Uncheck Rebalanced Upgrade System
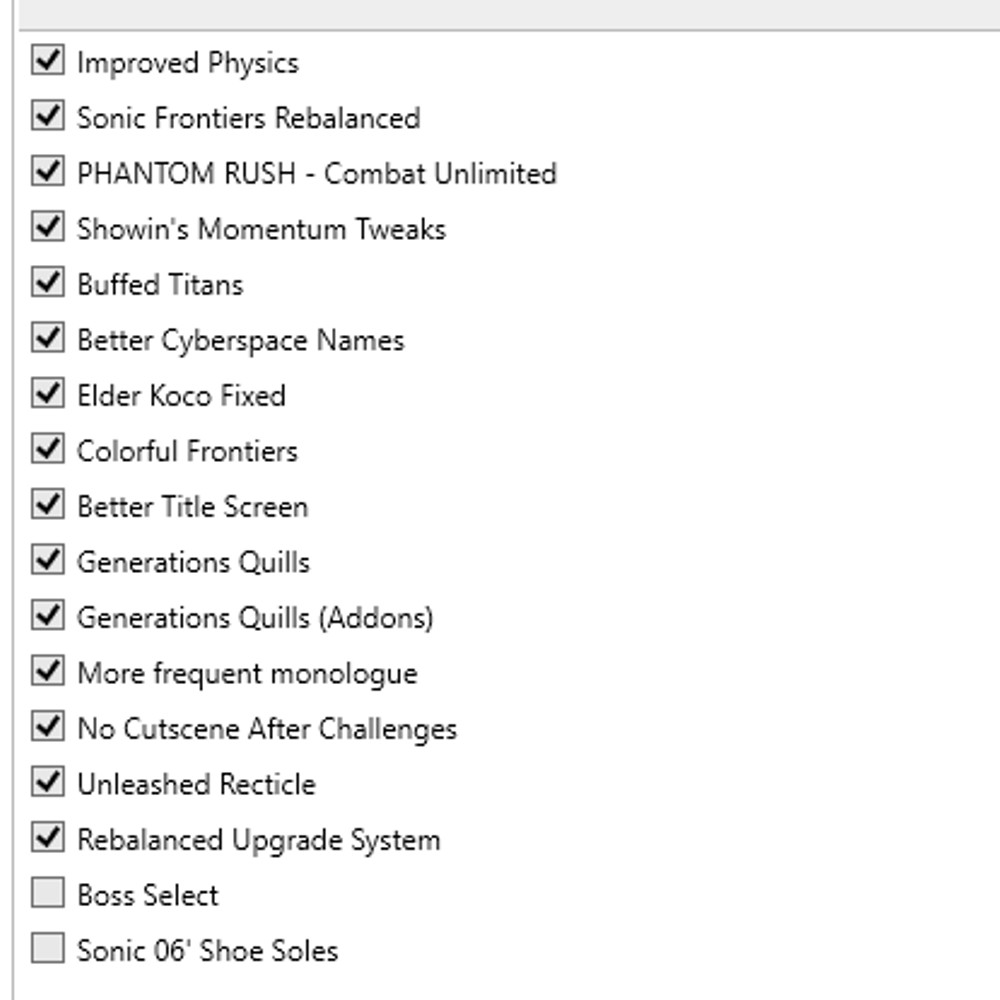 point(46,840)
